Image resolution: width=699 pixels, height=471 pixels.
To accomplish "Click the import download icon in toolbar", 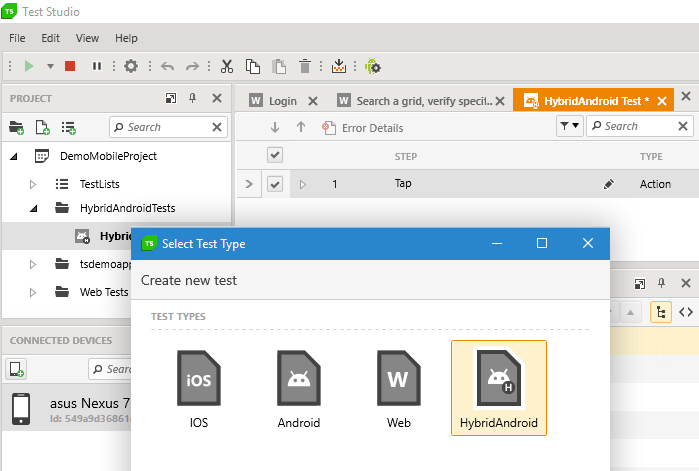I will point(339,66).
